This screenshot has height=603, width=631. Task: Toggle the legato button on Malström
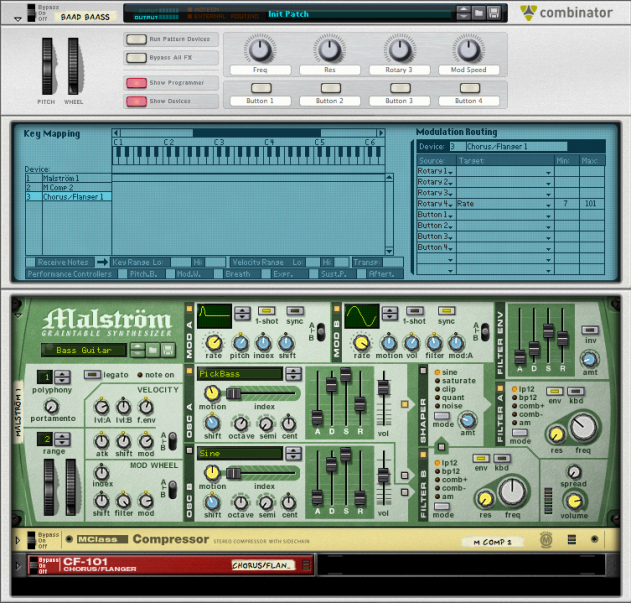coord(92,374)
